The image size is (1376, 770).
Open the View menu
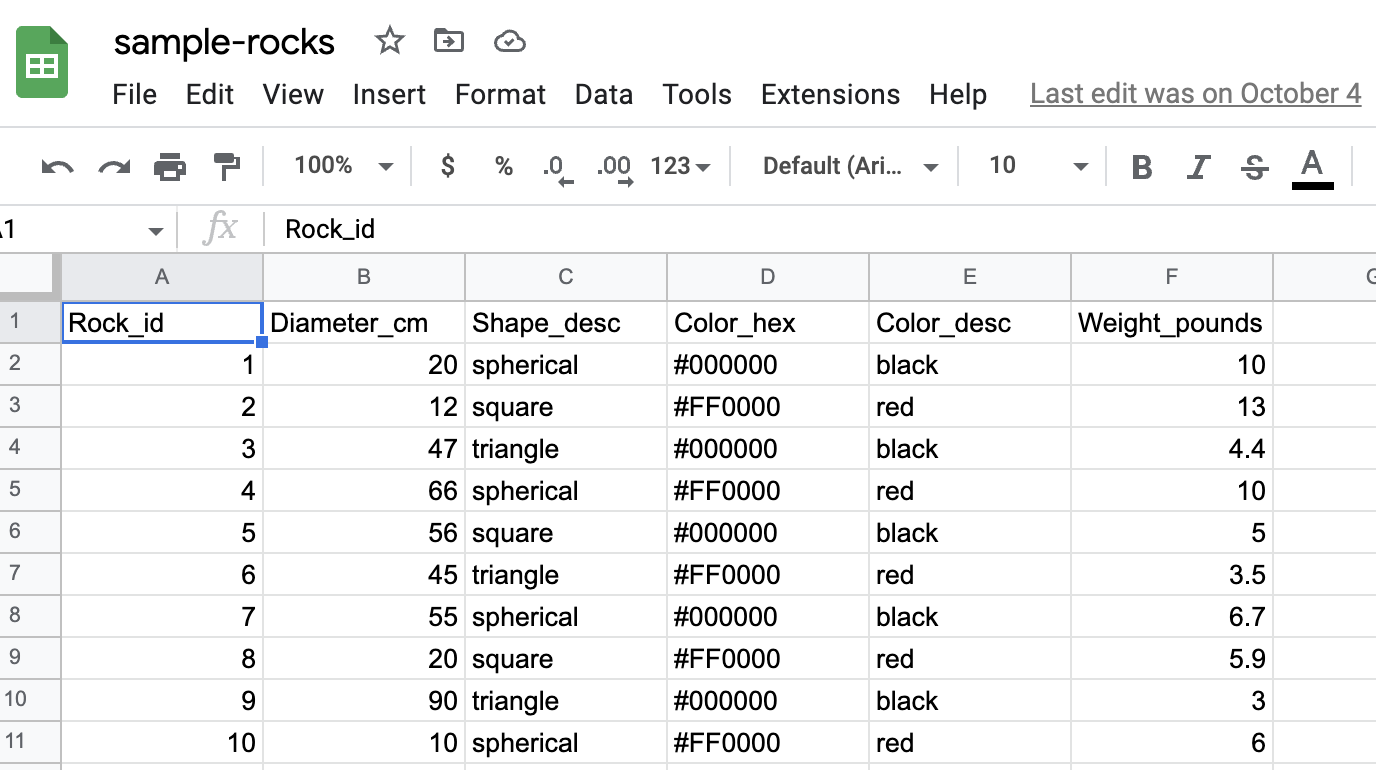(293, 95)
